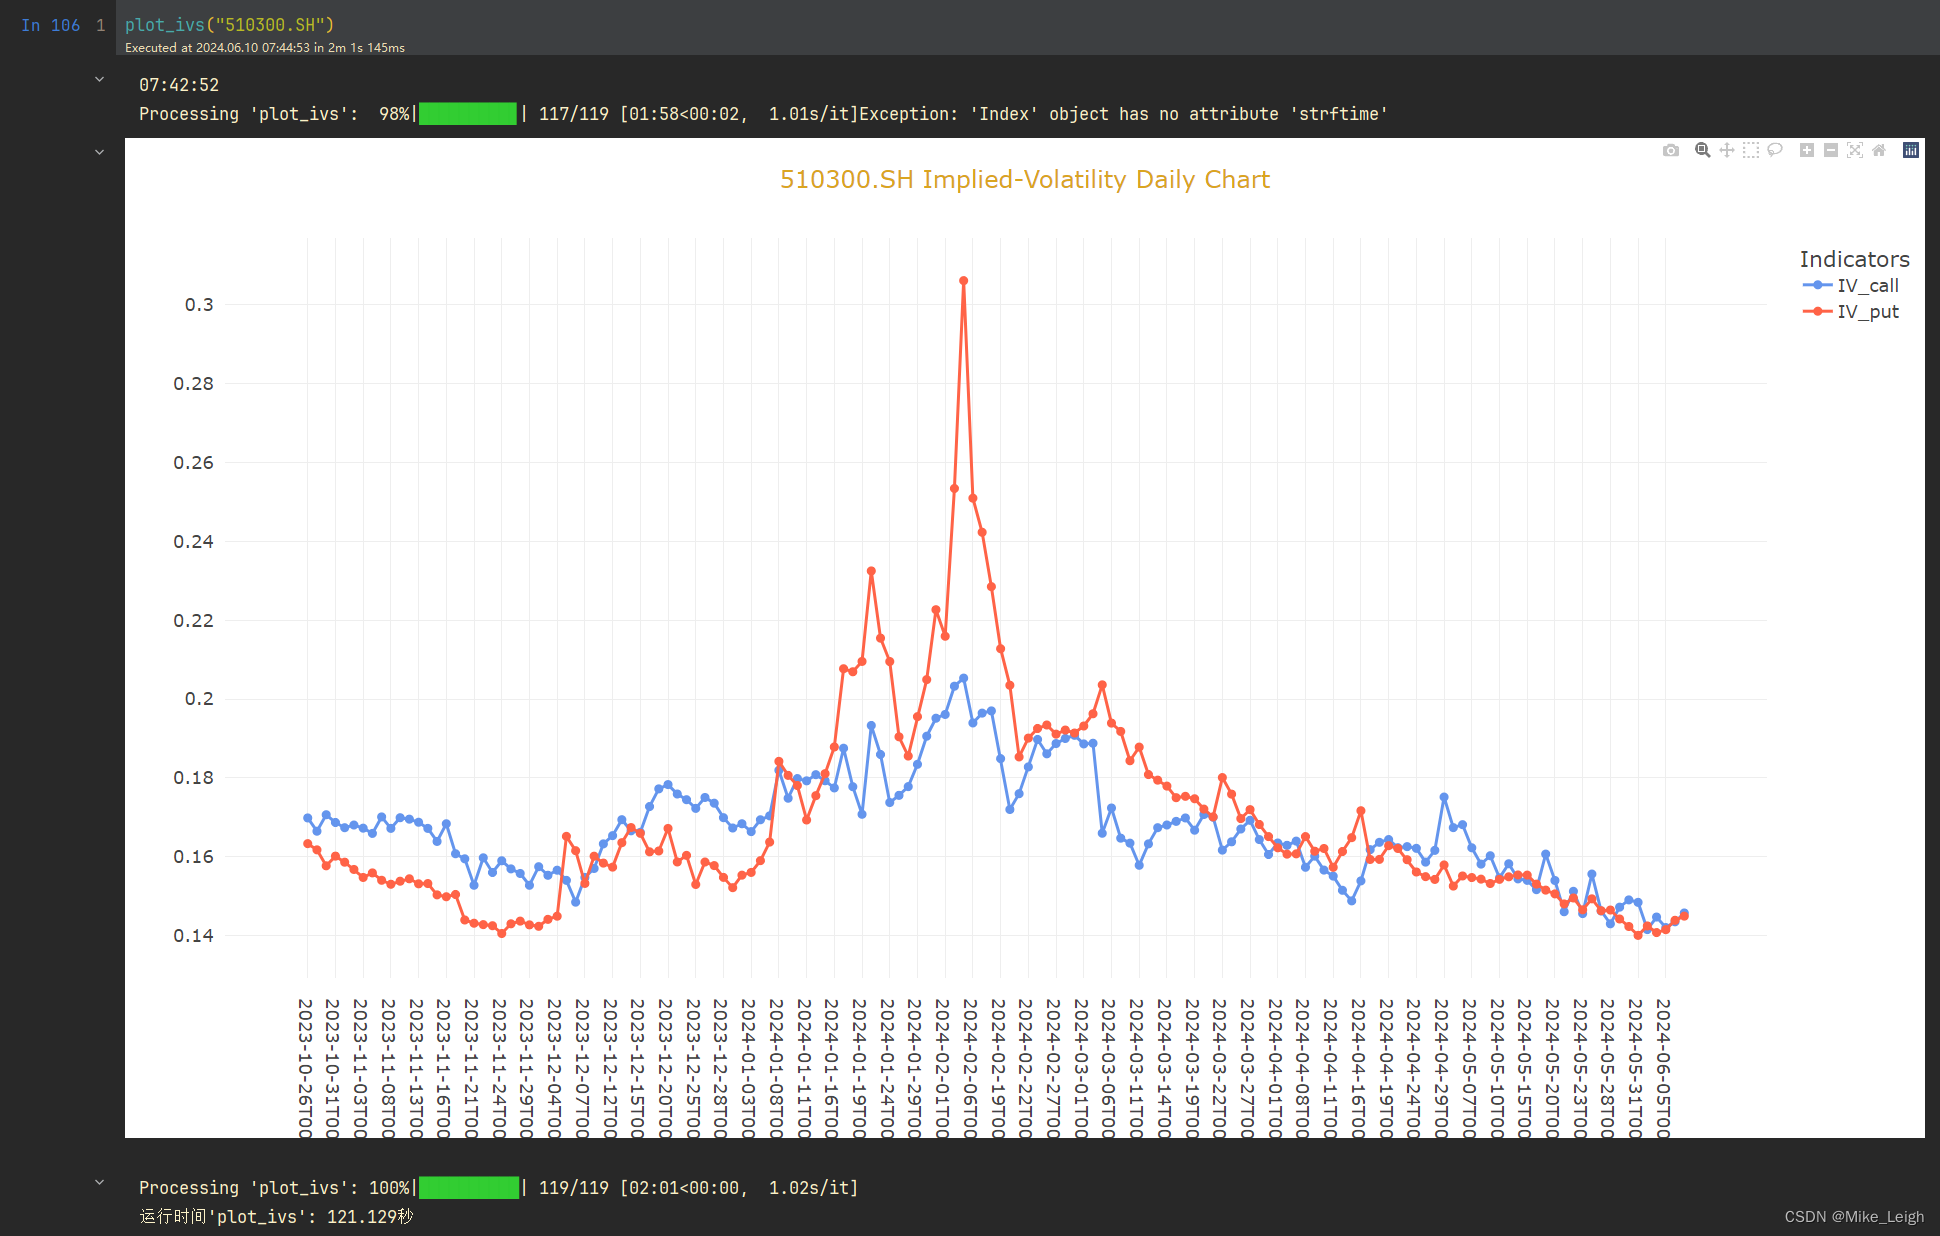Open the Plotly logo link

click(x=1911, y=150)
